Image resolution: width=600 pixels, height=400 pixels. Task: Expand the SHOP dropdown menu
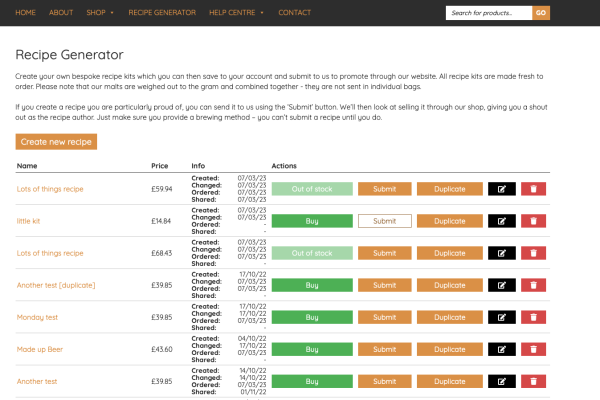pos(100,13)
